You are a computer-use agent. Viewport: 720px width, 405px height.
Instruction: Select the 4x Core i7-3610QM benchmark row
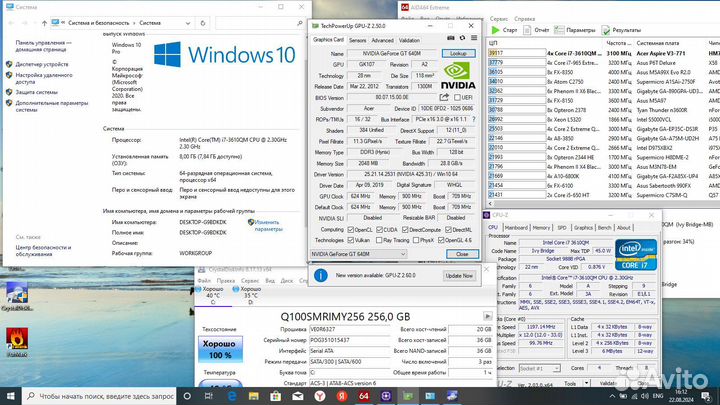[603, 53]
